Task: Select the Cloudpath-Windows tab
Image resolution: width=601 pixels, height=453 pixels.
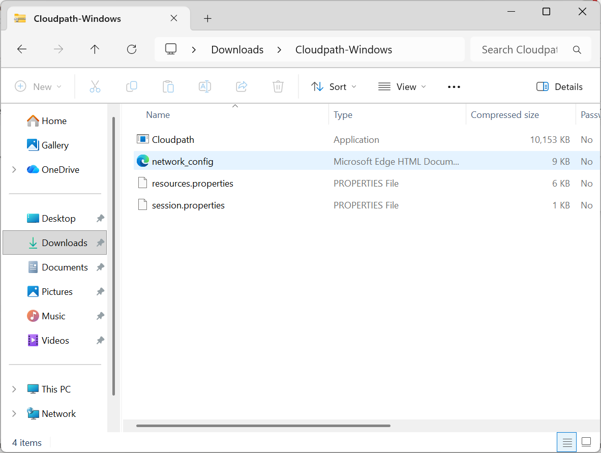Action: (98, 18)
